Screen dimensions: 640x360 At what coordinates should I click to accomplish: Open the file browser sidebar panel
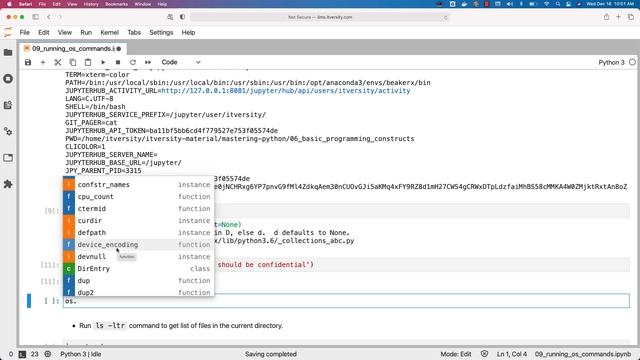coord(8,52)
